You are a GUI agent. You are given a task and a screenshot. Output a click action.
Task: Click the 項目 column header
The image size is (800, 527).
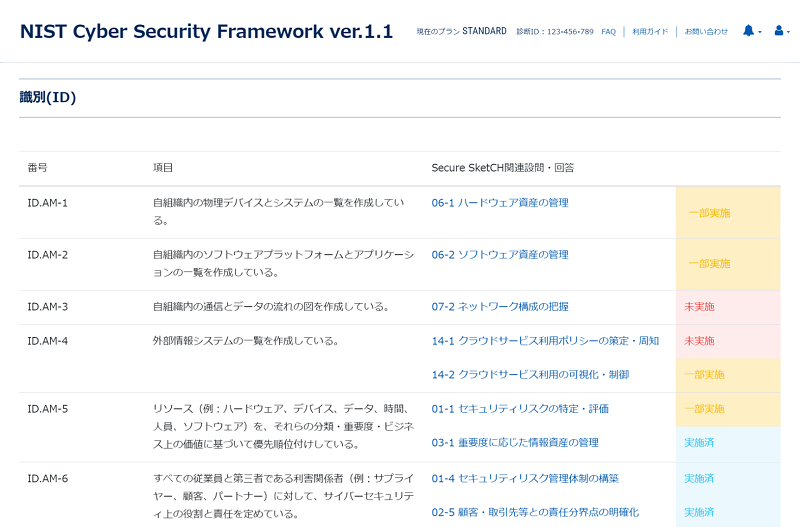coord(163,168)
